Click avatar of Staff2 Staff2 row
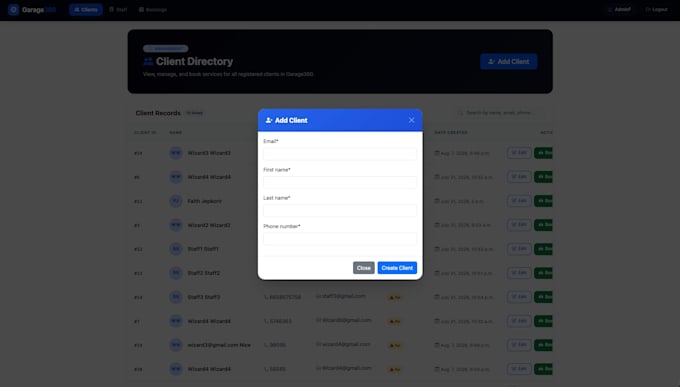This screenshot has width=680, height=387. tap(176, 273)
